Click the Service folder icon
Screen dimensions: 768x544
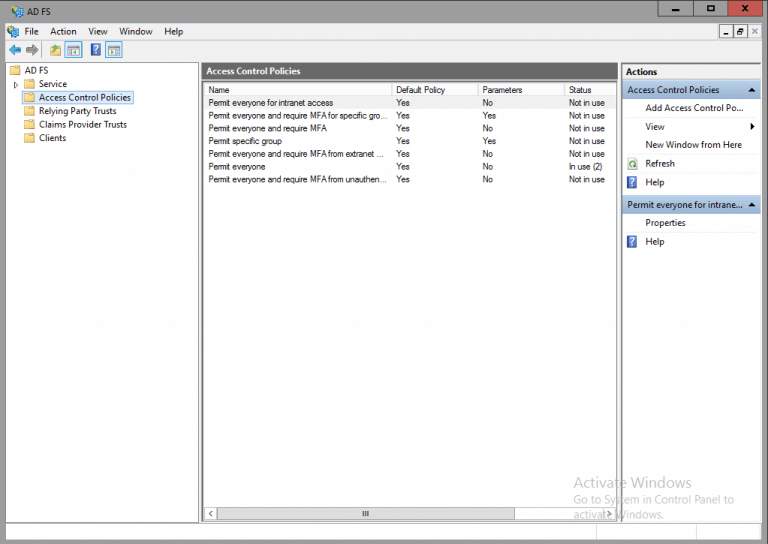pos(30,84)
